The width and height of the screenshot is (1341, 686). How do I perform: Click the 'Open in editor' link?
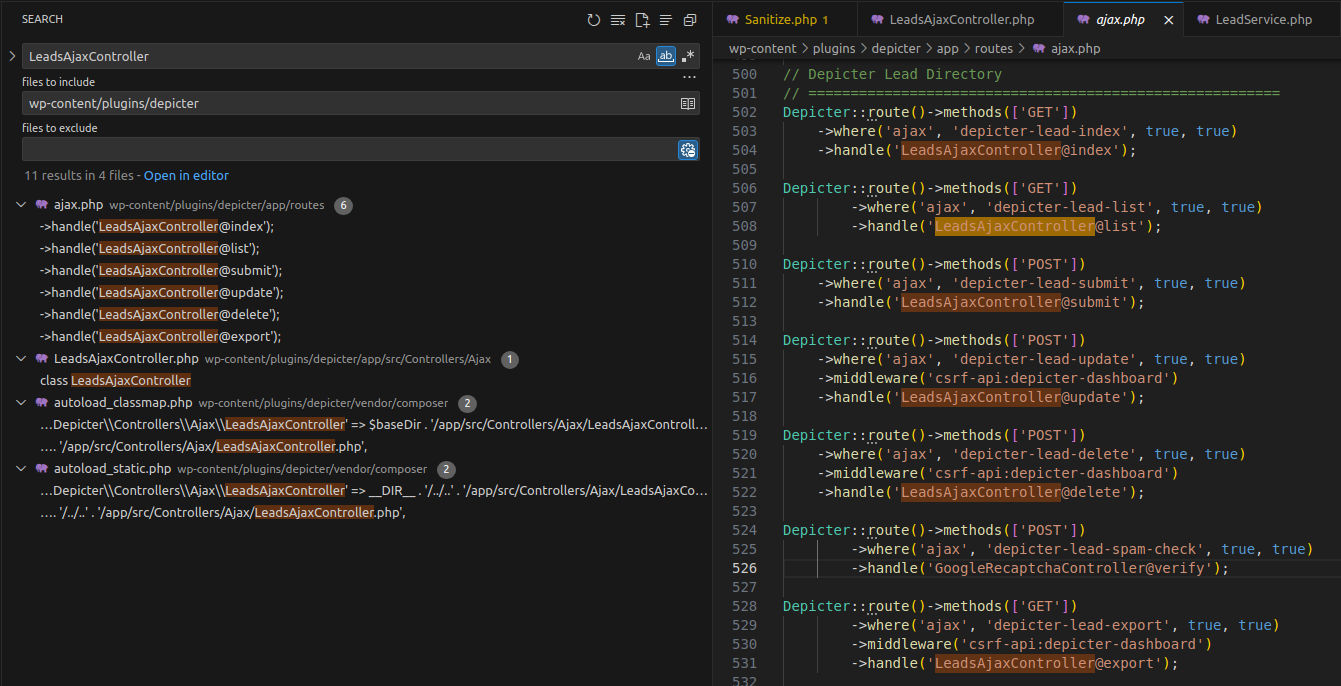[186, 176]
